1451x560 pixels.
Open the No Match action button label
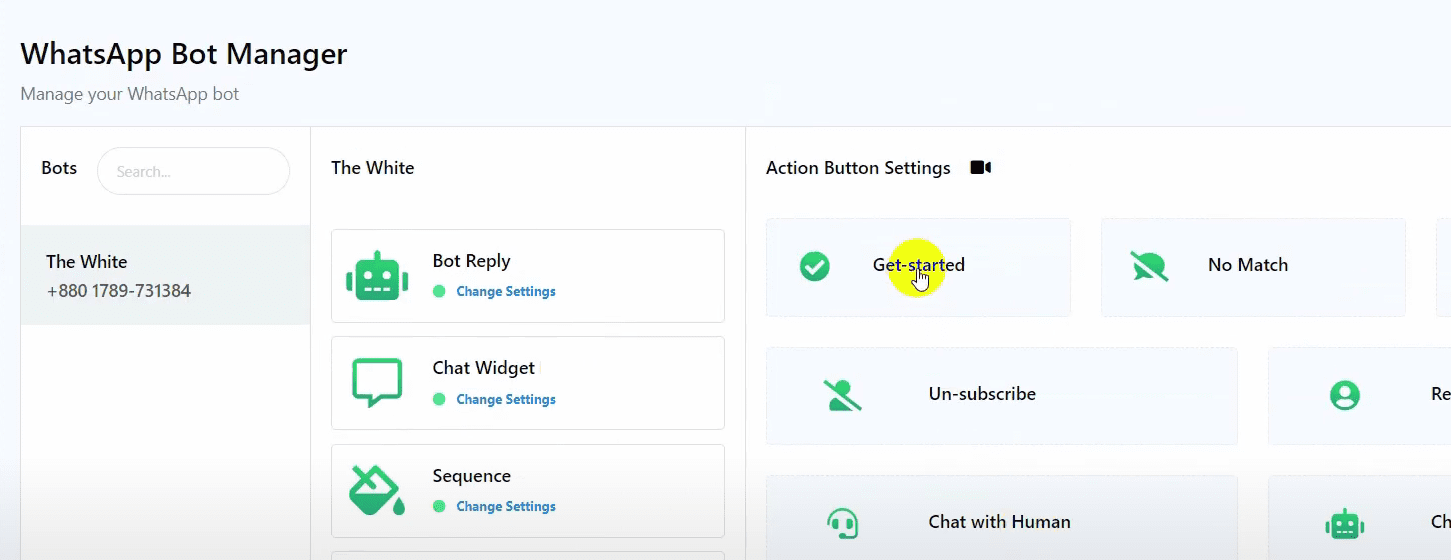coord(1247,265)
